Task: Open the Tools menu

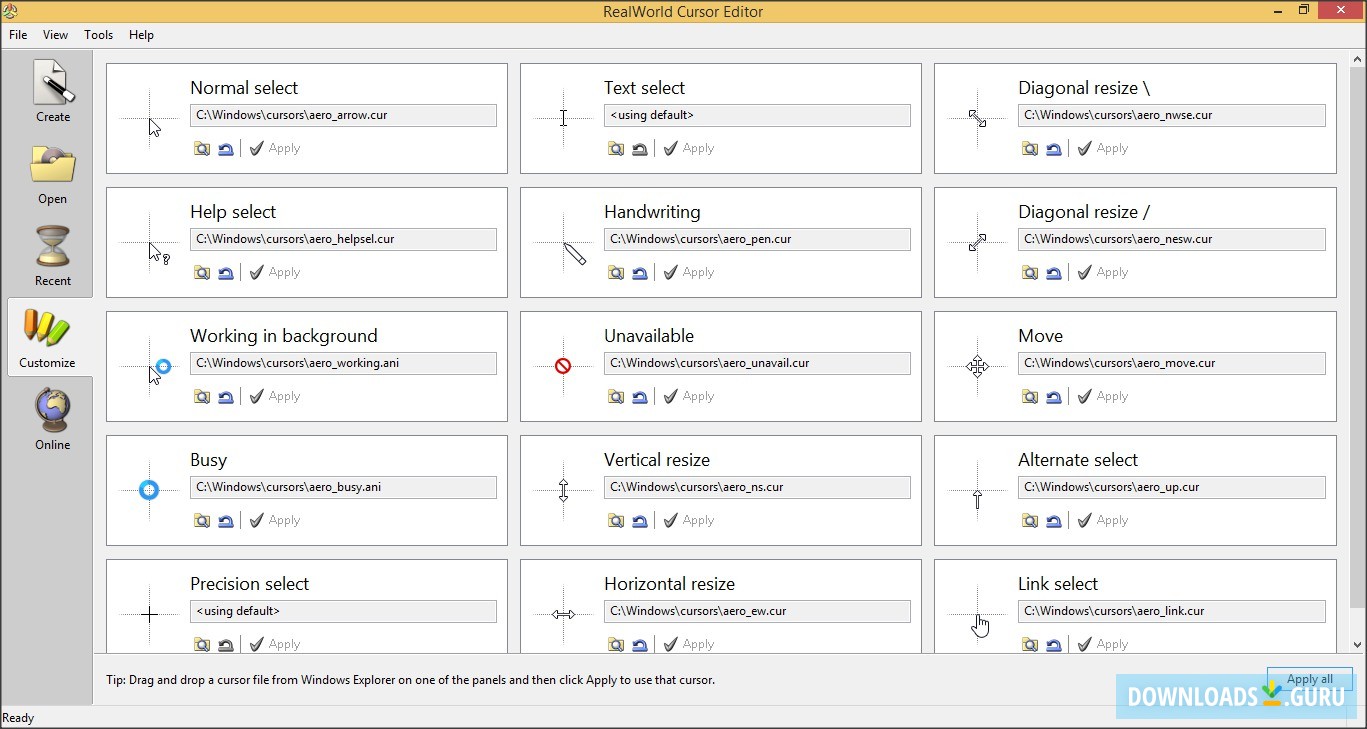Action: point(98,34)
